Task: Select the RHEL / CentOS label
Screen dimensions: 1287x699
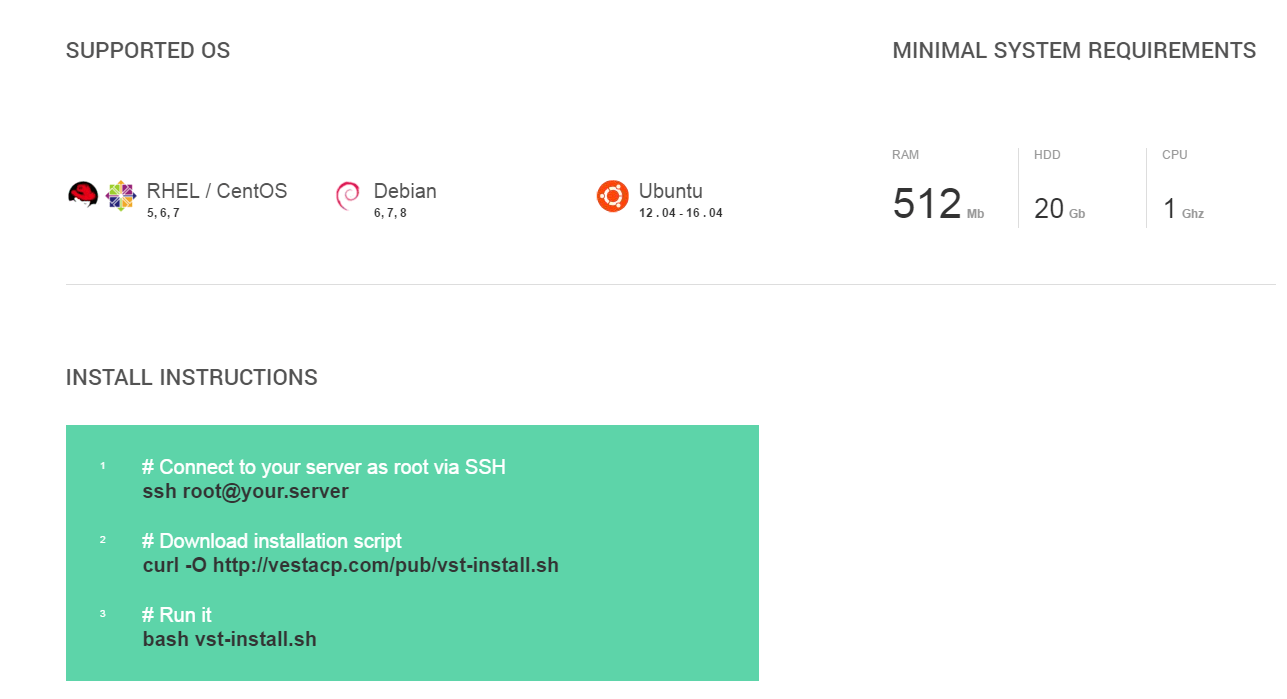Action: click(x=217, y=191)
